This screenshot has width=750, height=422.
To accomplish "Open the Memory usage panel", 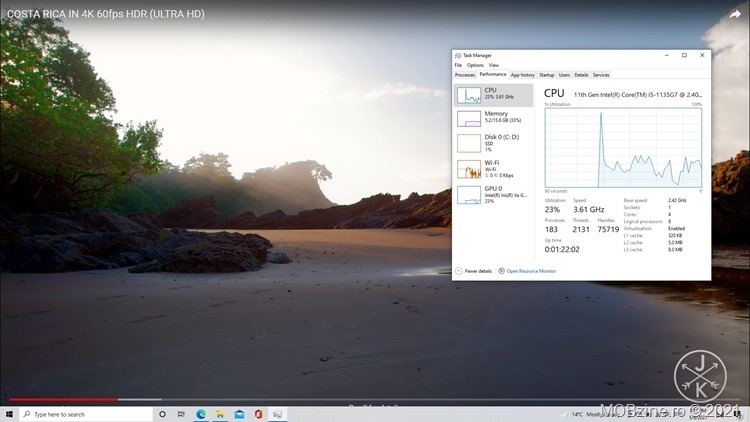I will pyautogui.click(x=469, y=118).
